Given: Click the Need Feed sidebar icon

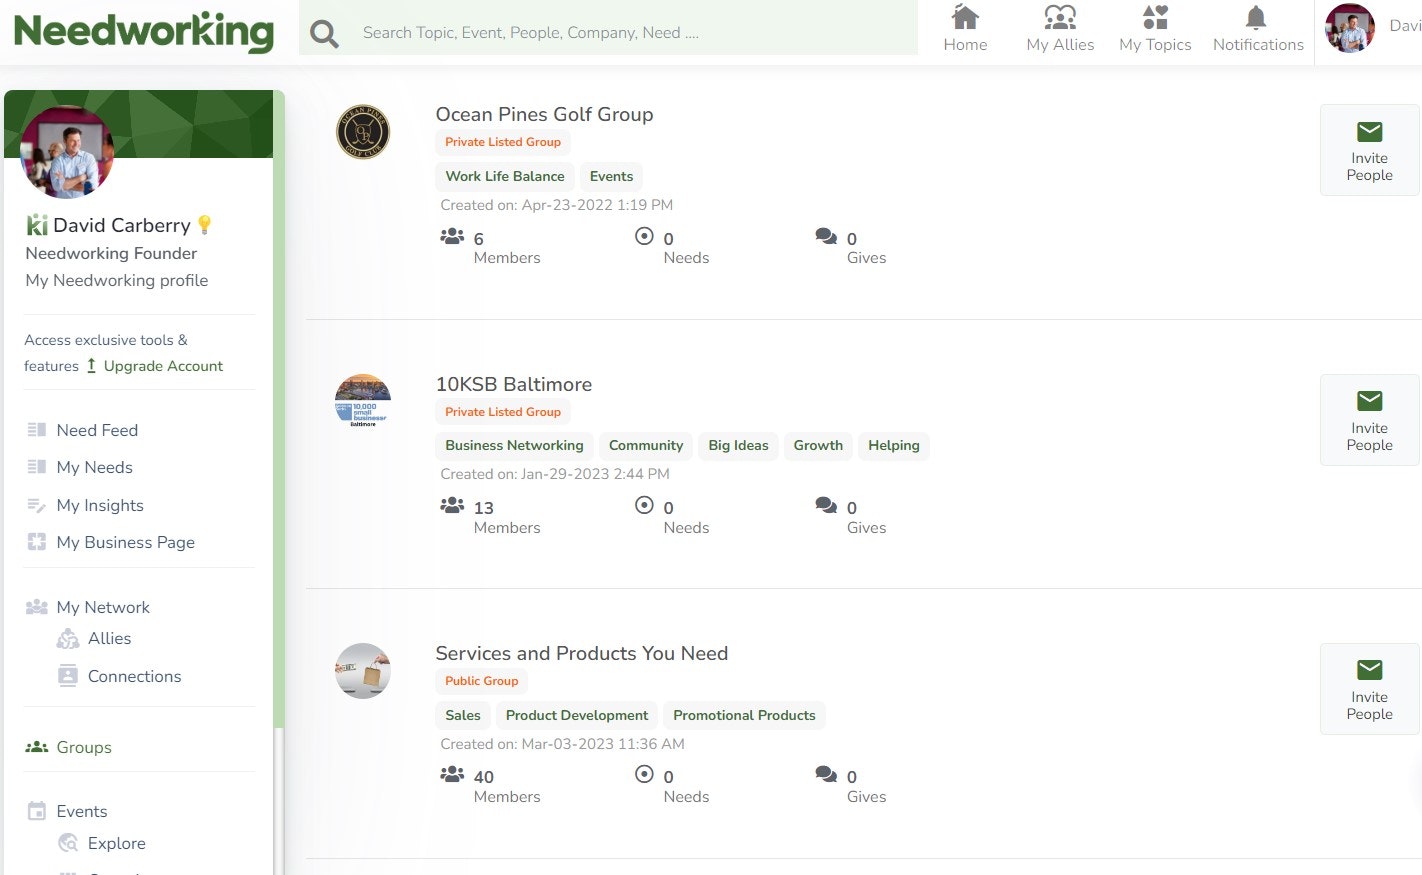Looking at the screenshot, I should (37, 430).
